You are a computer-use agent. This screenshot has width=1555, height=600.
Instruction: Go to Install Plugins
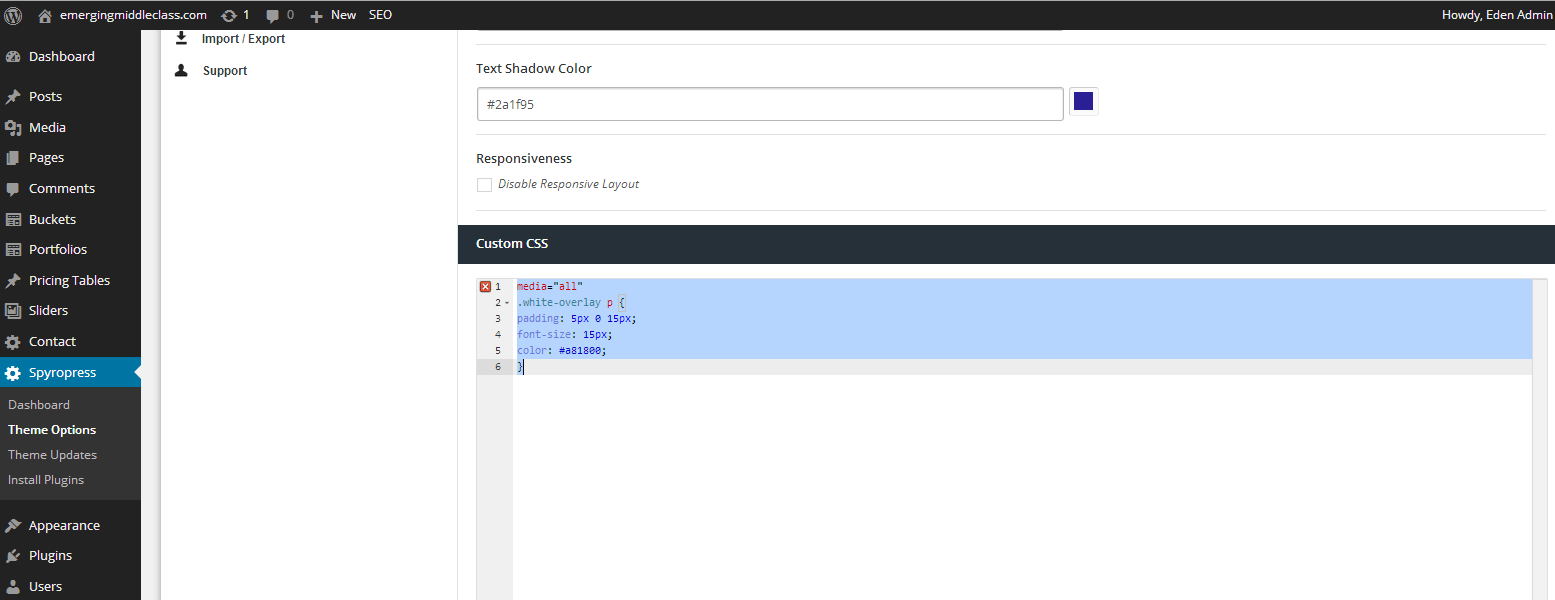pos(45,479)
